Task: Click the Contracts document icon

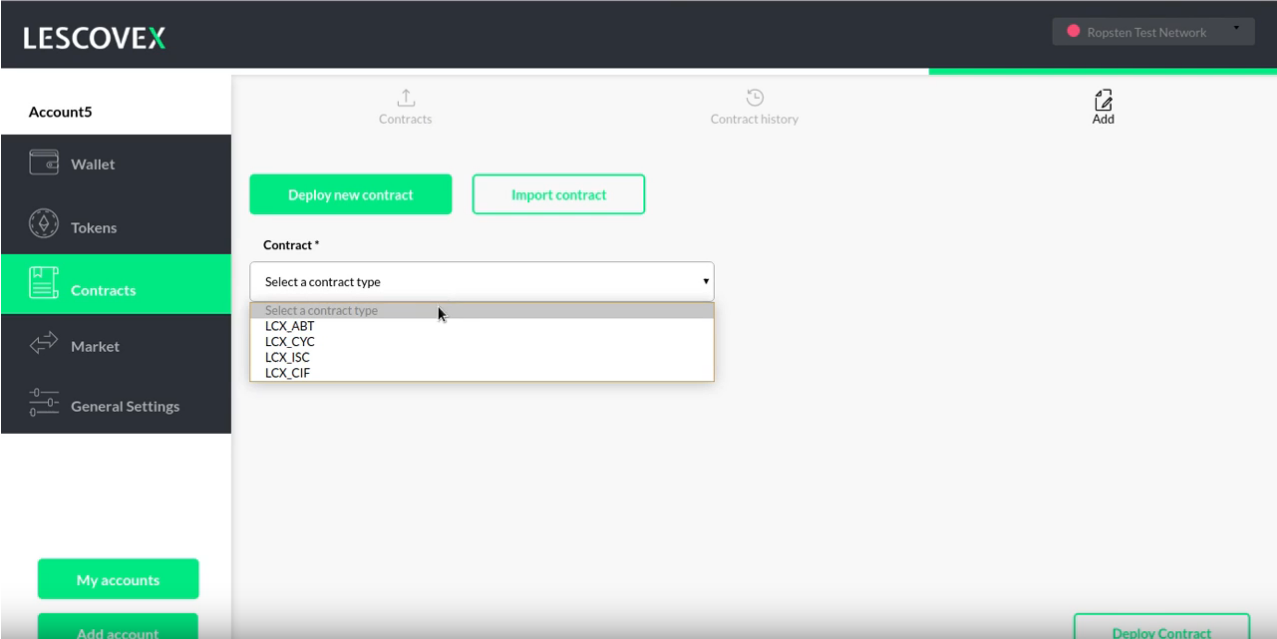Action: click(44, 283)
